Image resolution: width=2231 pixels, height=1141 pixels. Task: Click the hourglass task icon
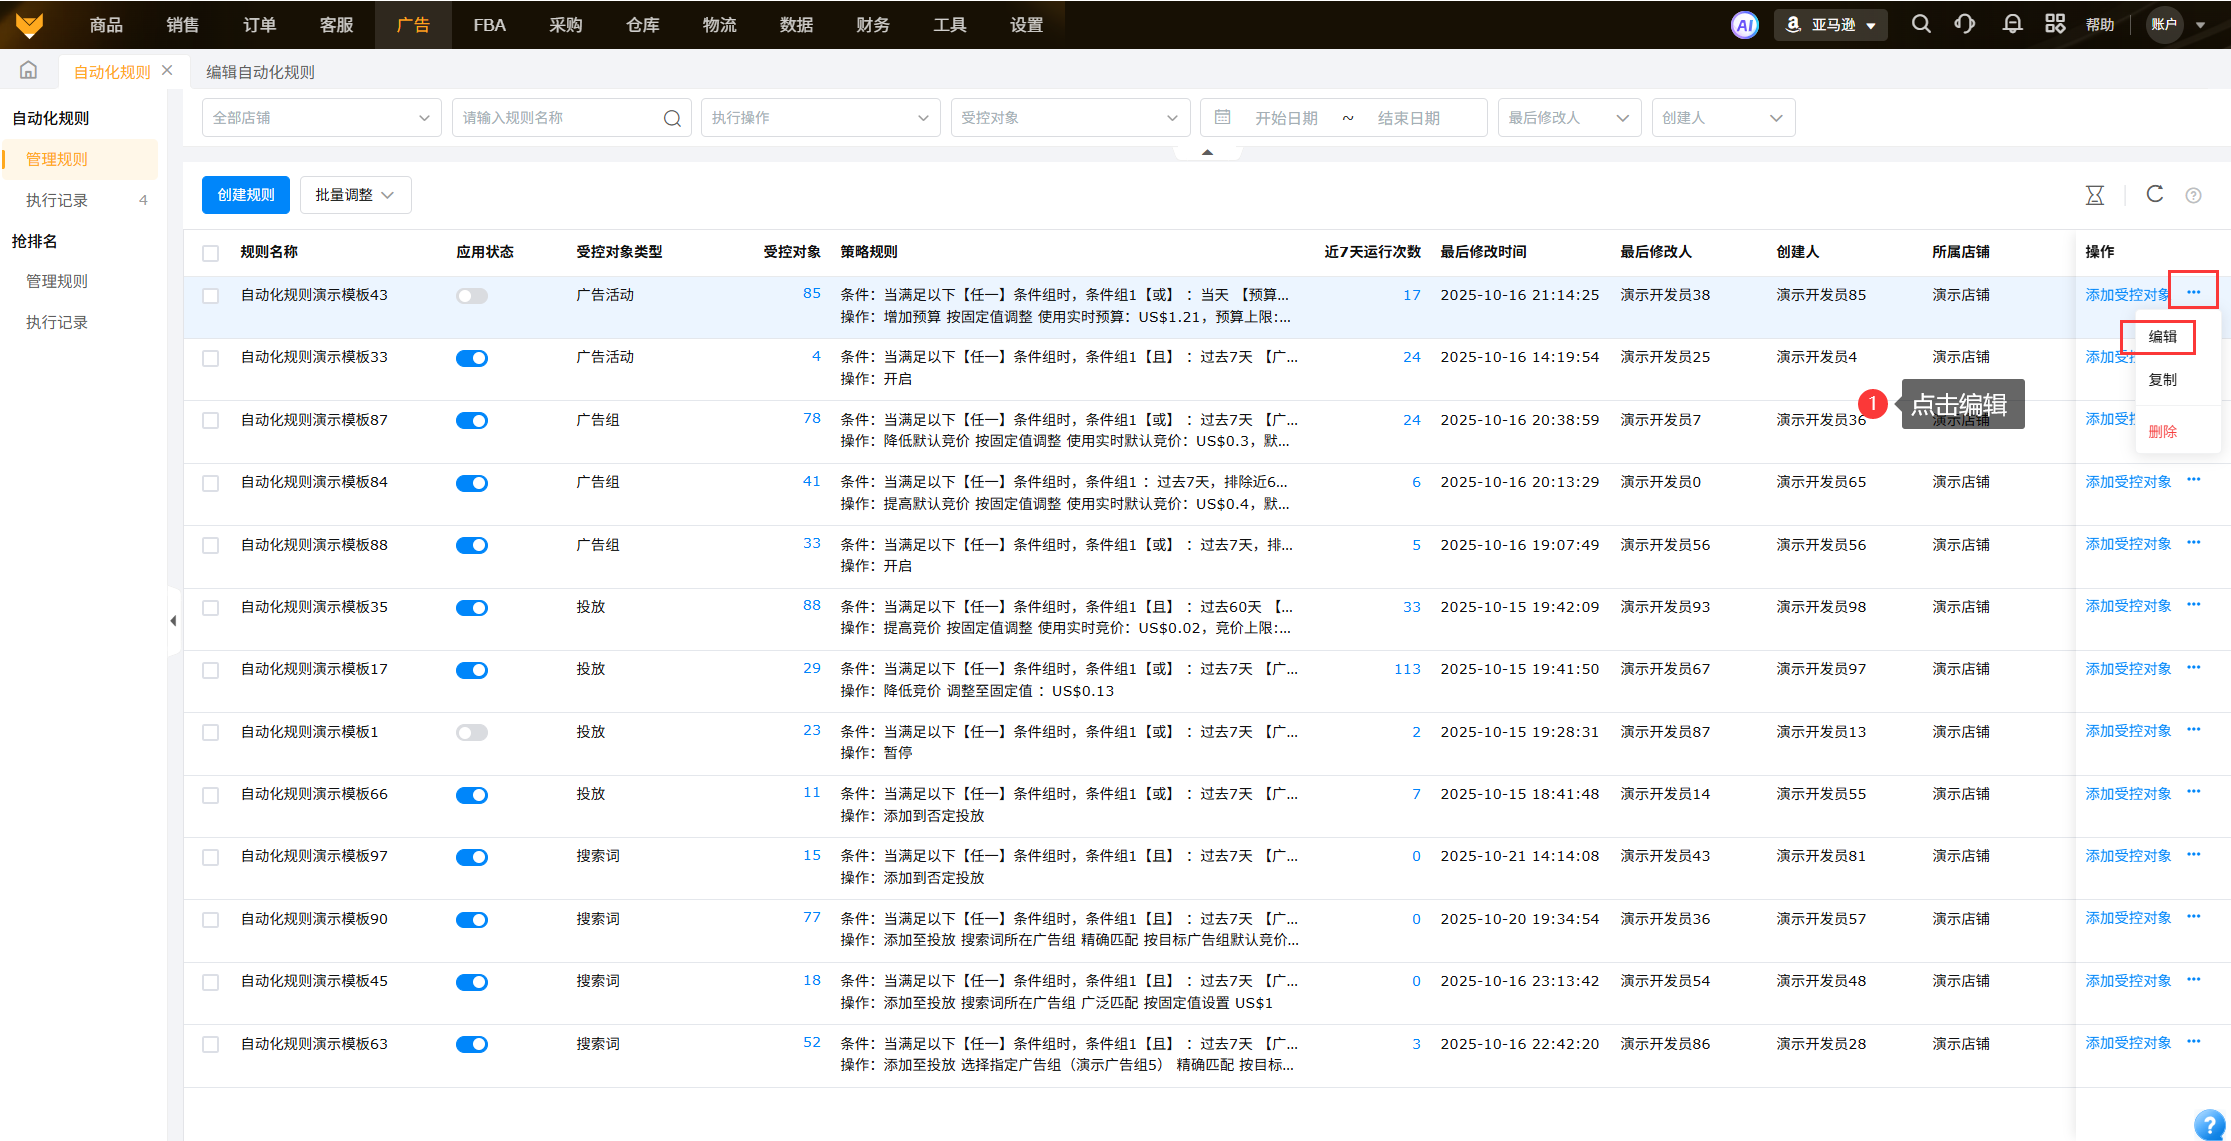tap(2095, 195)
